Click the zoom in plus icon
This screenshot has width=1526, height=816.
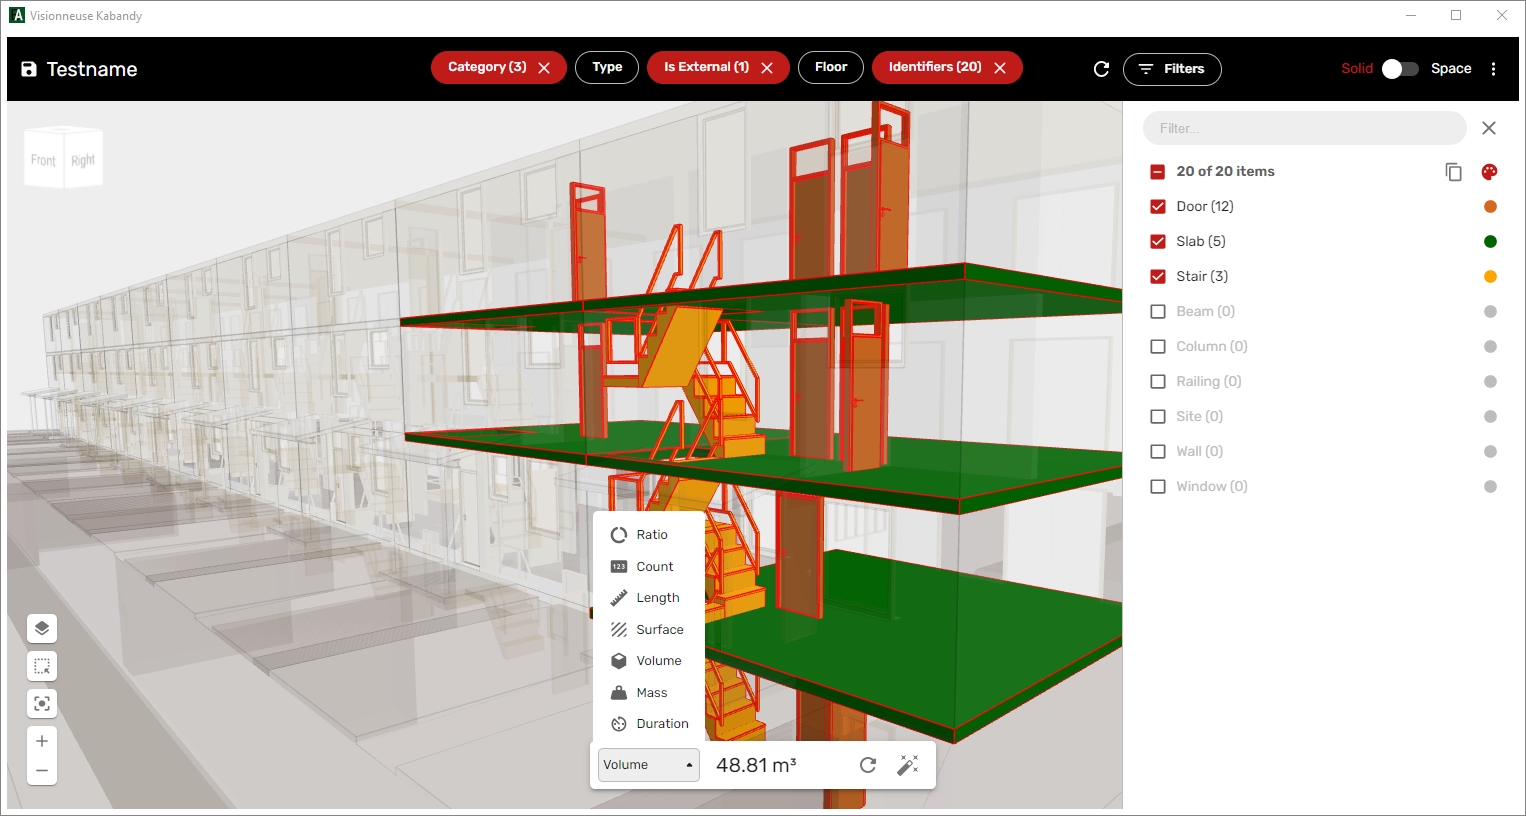41,740
